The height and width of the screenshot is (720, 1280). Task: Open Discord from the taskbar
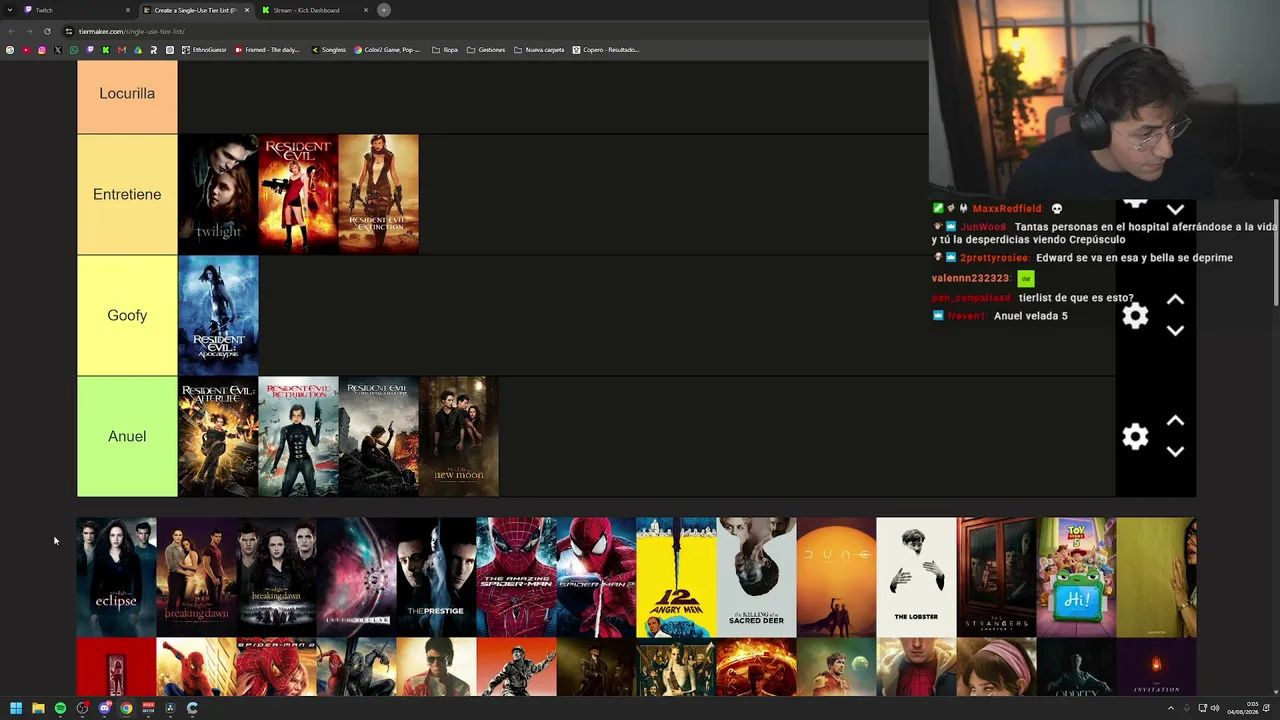[104, 708]
